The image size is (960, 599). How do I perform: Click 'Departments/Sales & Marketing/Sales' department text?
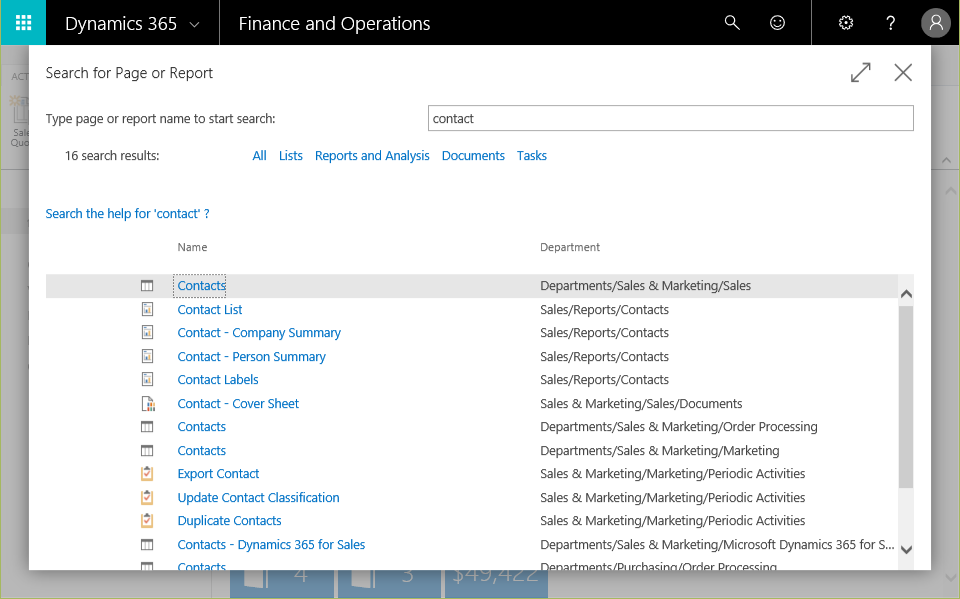click(x=645, y=285)
